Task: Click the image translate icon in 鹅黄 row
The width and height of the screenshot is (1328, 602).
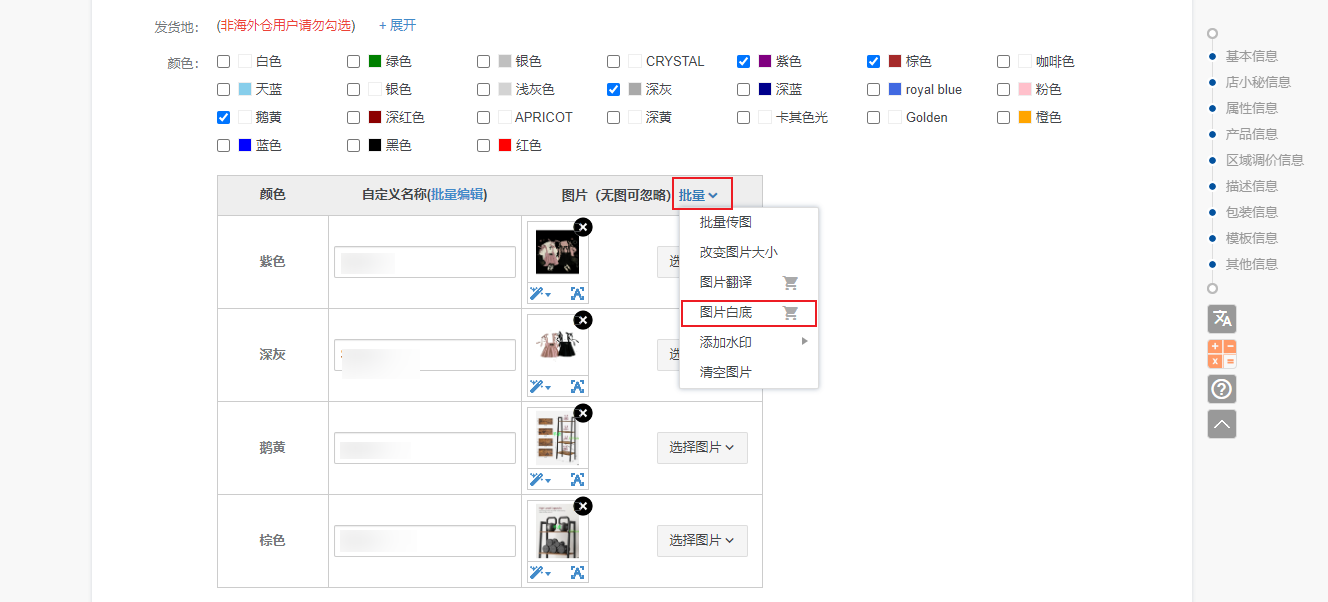Action: pyautogui.click(x=577, y=479)
